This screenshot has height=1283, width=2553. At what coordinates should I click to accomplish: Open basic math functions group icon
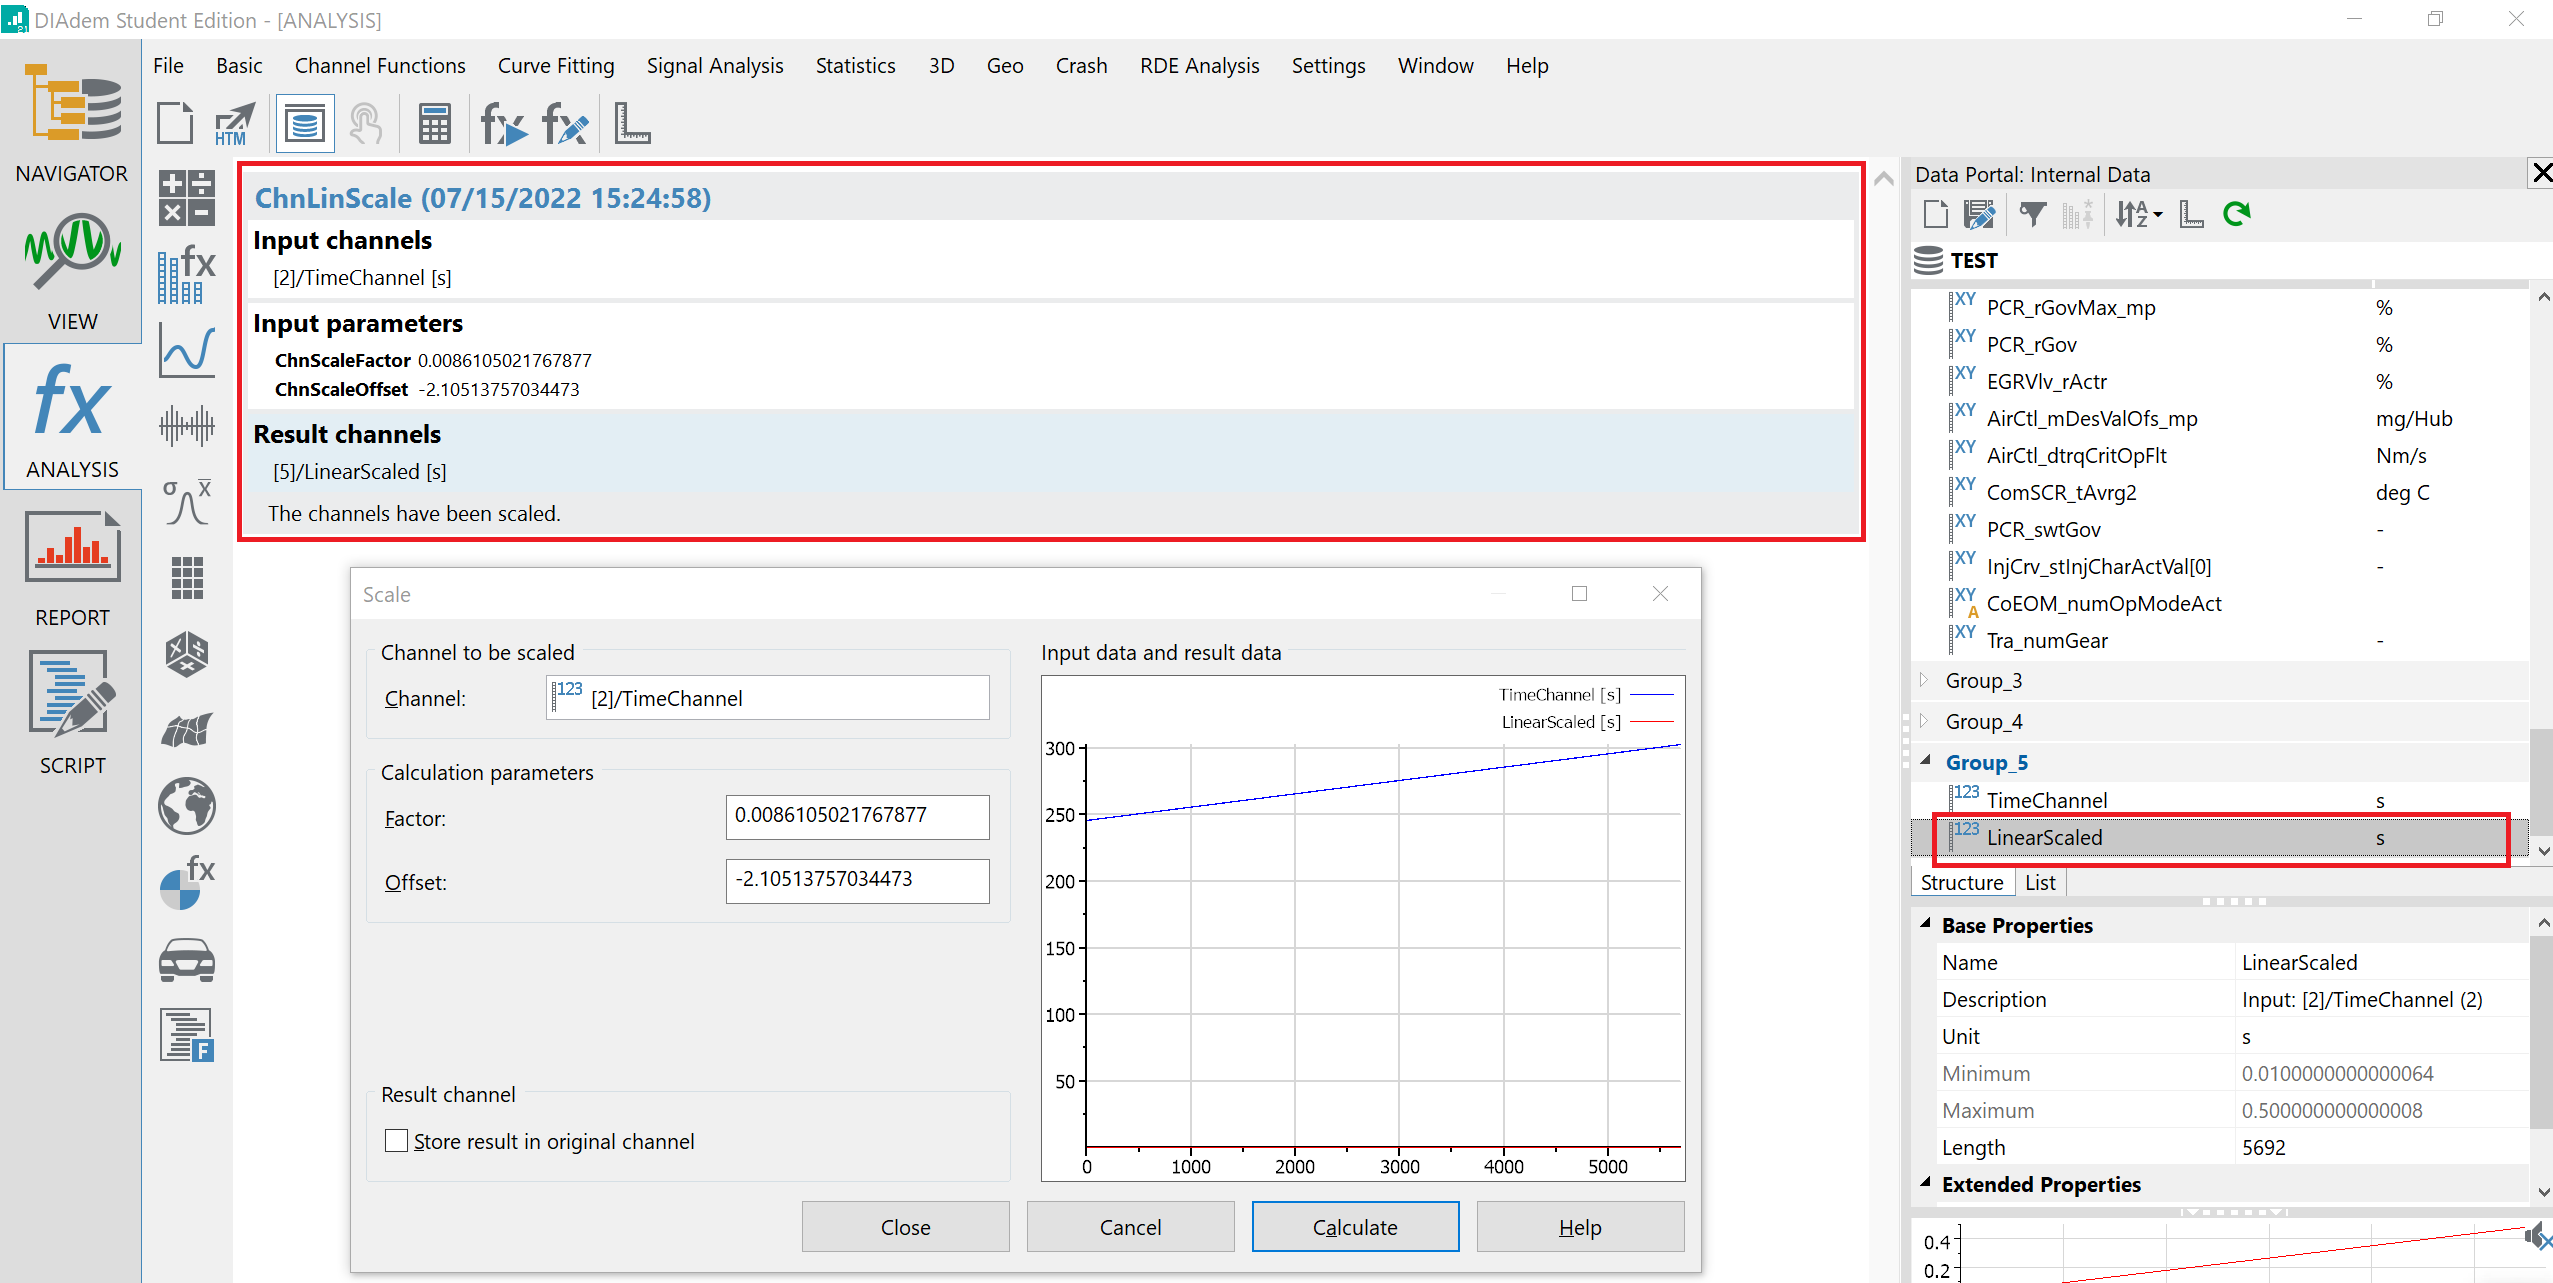pyautogui.click(x=187, y=197)
